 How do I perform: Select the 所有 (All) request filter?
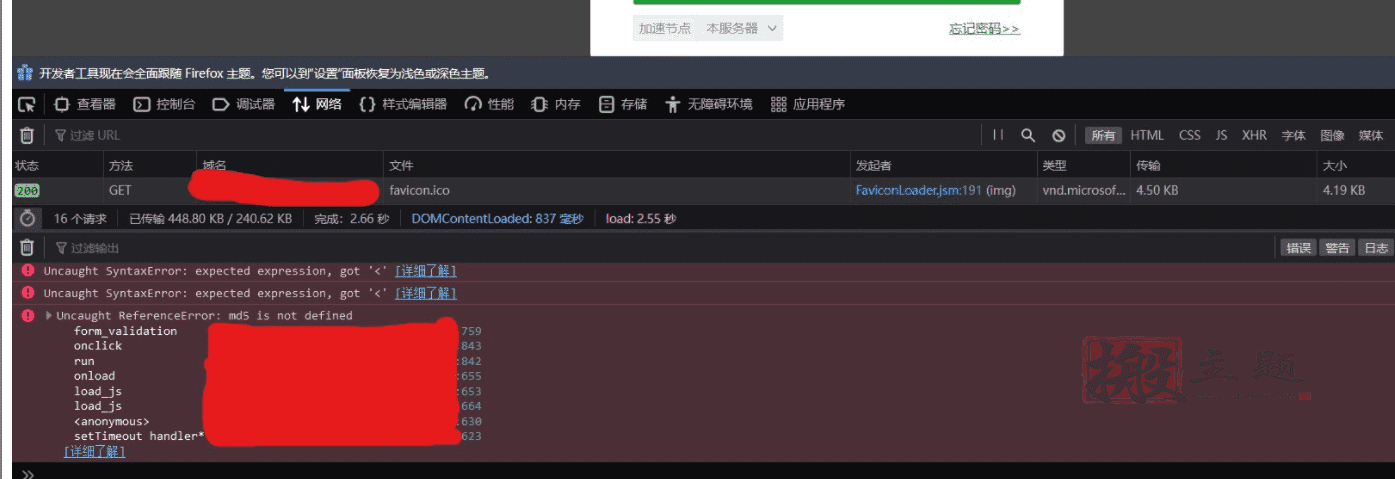pyautogui.click(x=1104, y=135)
